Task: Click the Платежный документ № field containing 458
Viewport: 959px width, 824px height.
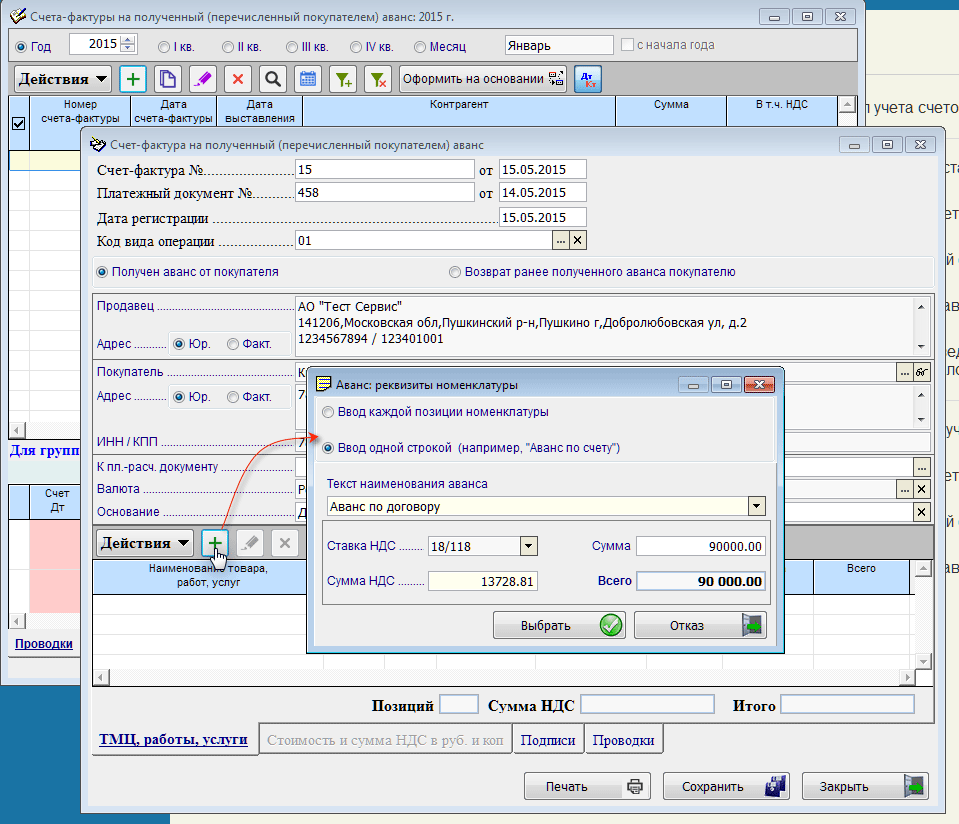Action: (385, 193)
